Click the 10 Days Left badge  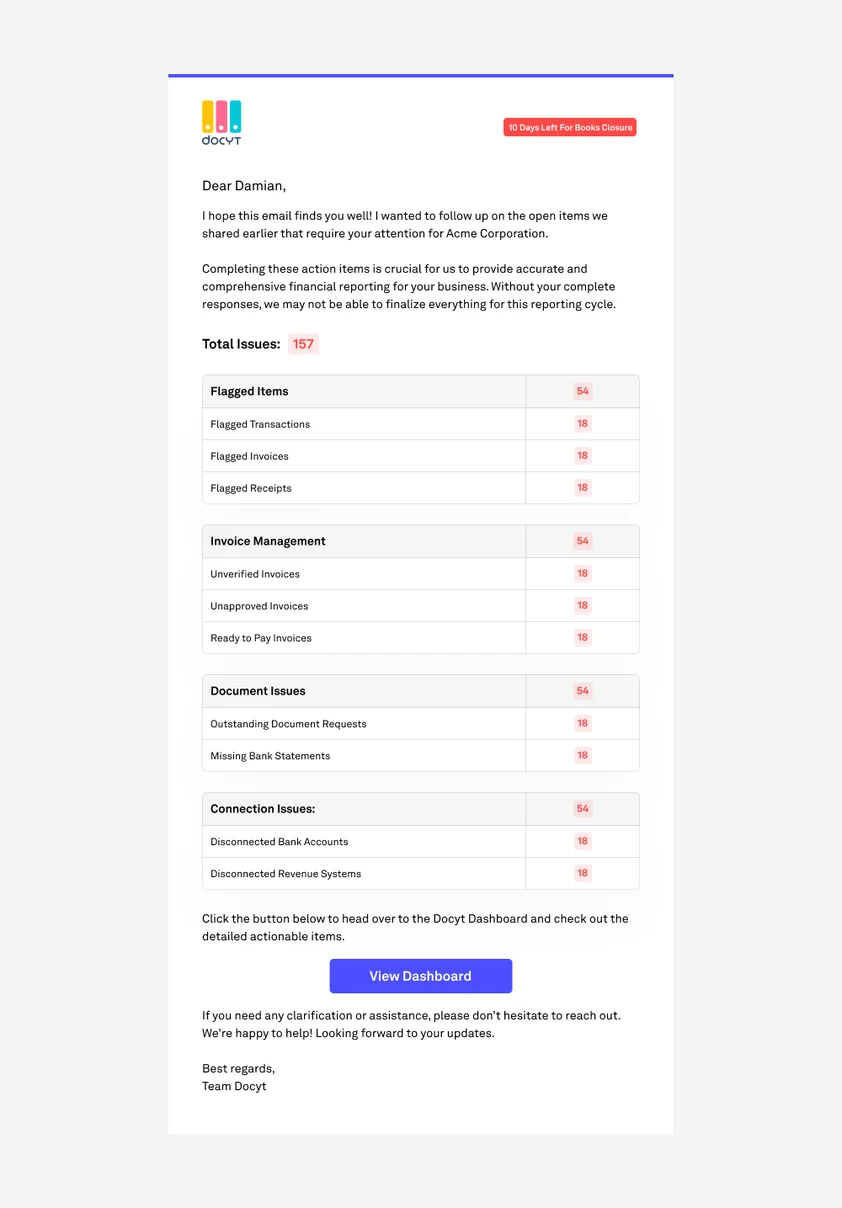tap(570, 128)
